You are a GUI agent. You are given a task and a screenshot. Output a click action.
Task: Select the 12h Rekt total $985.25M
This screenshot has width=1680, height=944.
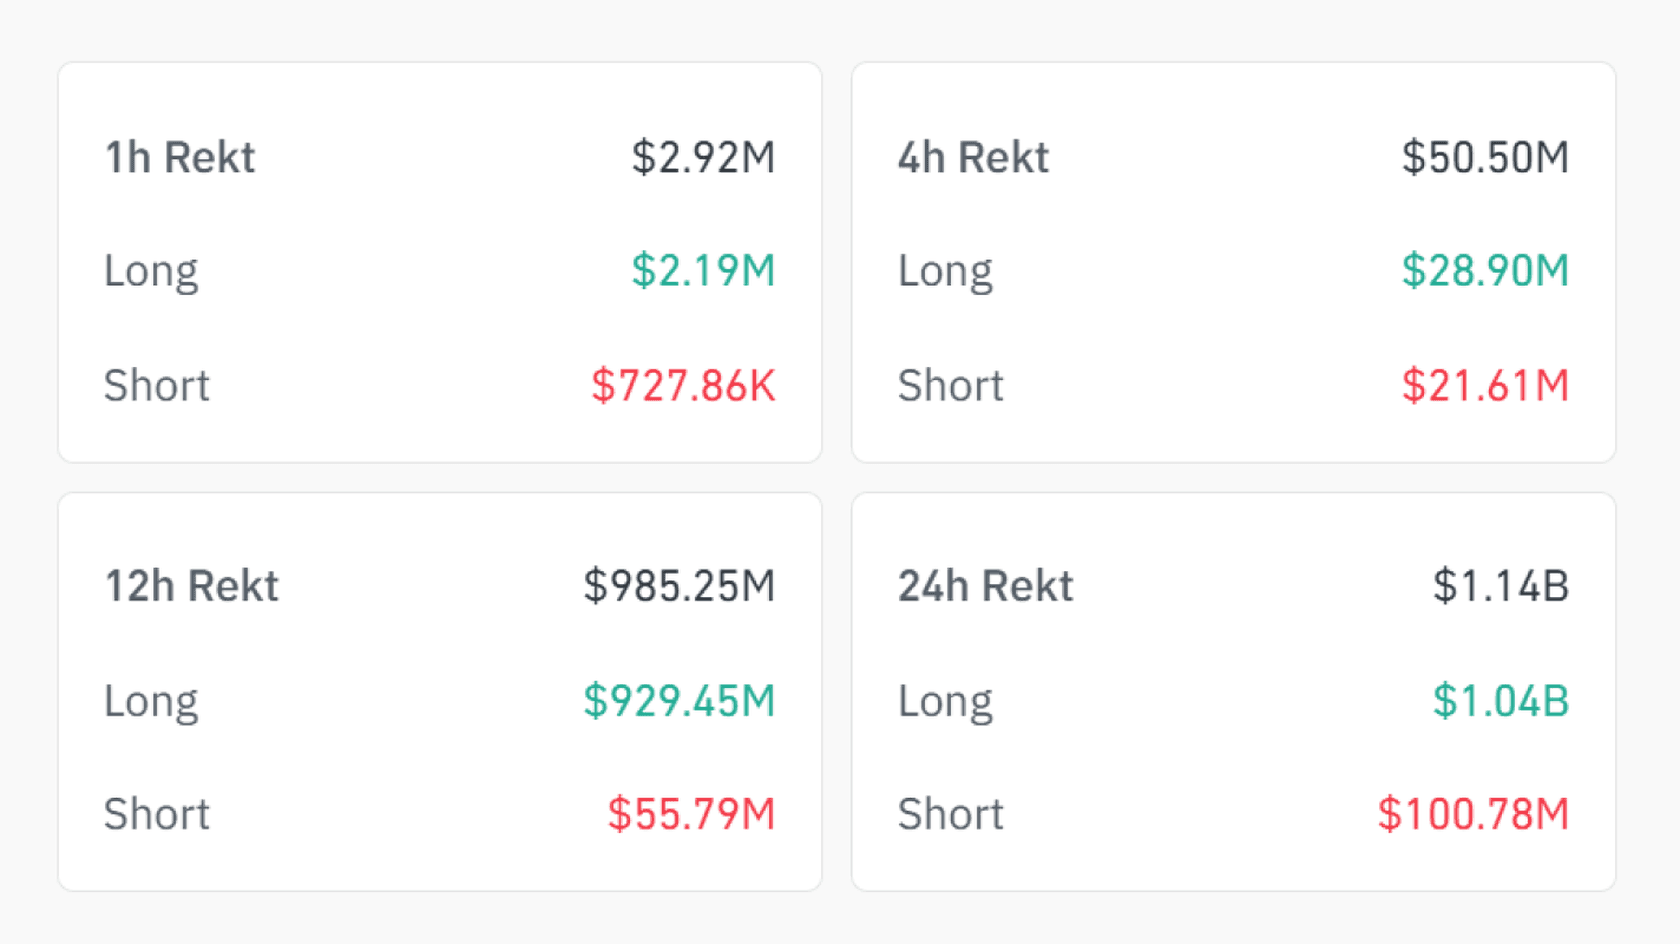[x=679, y=585]
